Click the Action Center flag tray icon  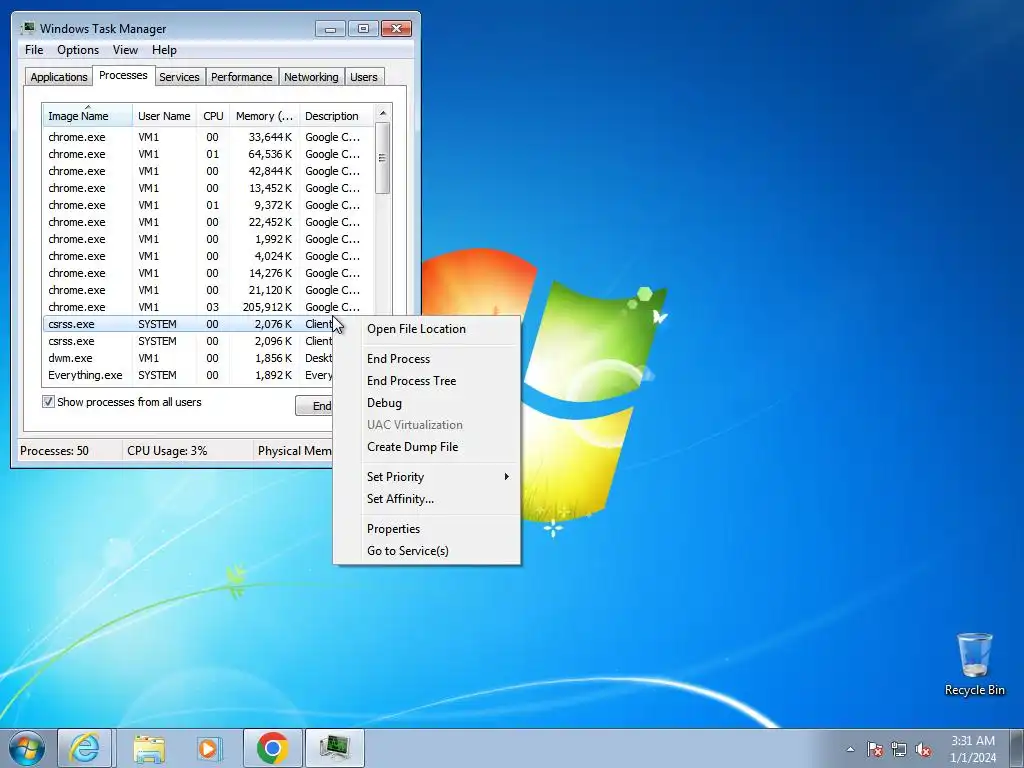click(875, 749)
